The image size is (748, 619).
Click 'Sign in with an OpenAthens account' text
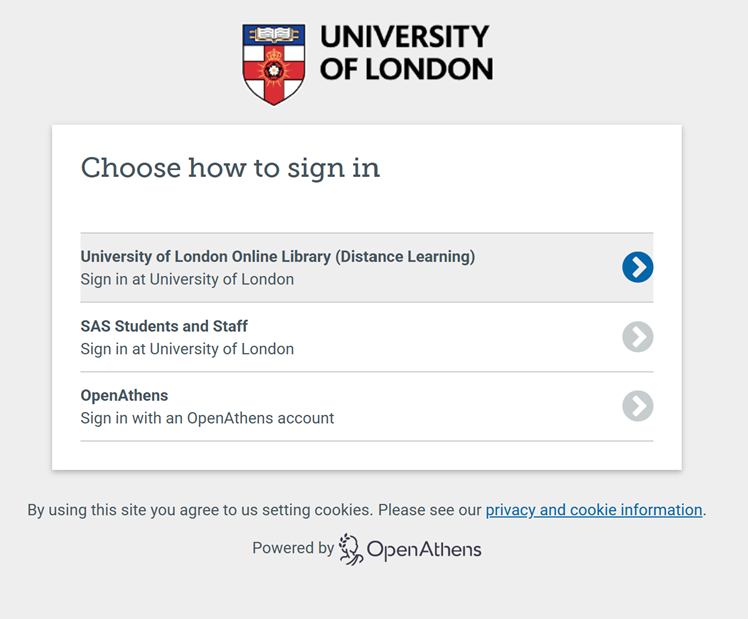point(207,418)
